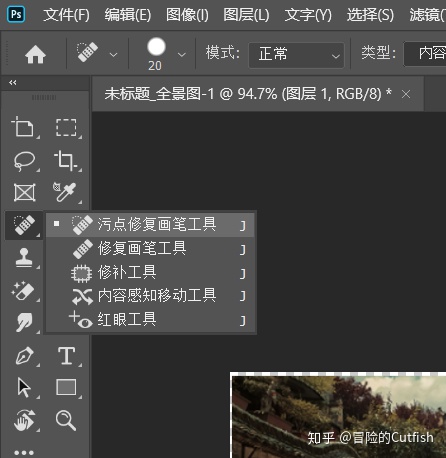
Task: Open the 滤镜 menu
Action: tap(427, 15)
